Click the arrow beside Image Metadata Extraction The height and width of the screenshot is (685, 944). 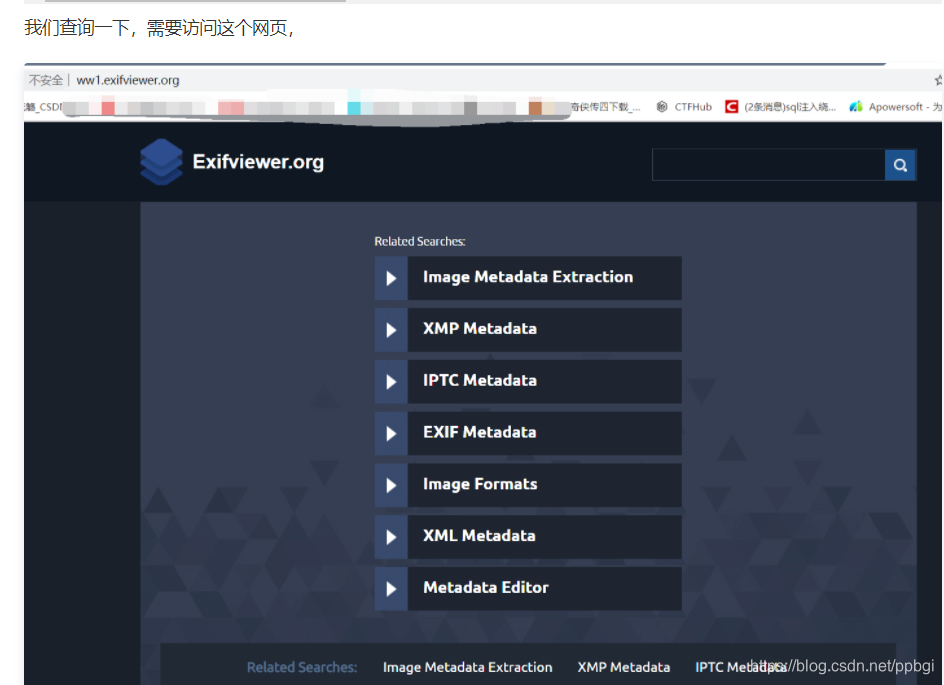click(391, 278)
